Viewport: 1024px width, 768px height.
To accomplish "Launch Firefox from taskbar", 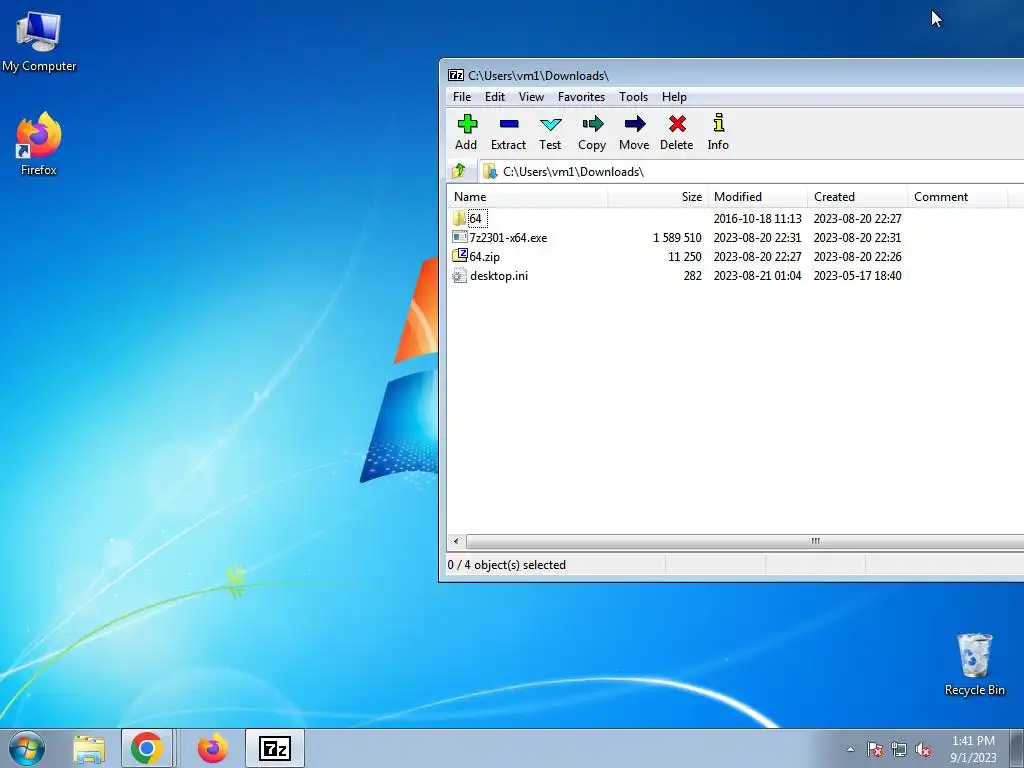I will coord(213,748).
